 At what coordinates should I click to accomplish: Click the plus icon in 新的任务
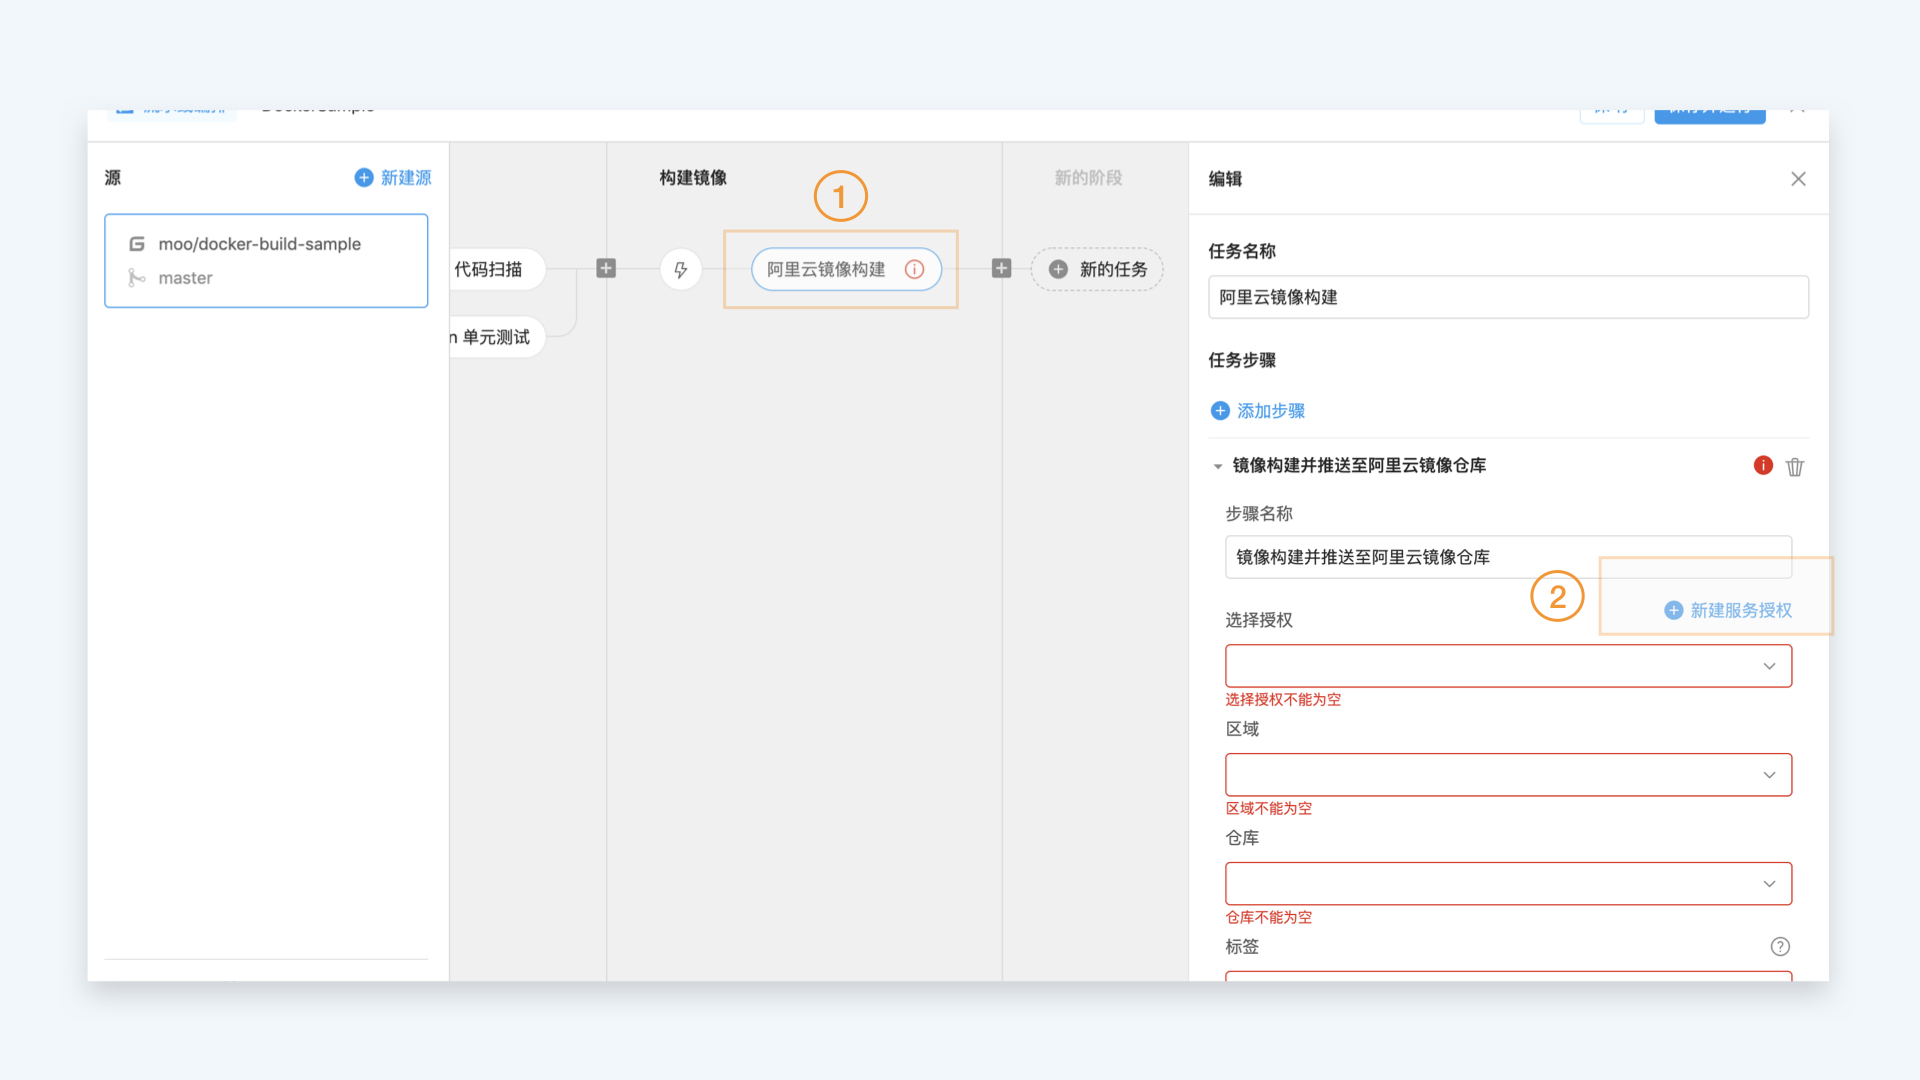click(x=1058, y=269)
